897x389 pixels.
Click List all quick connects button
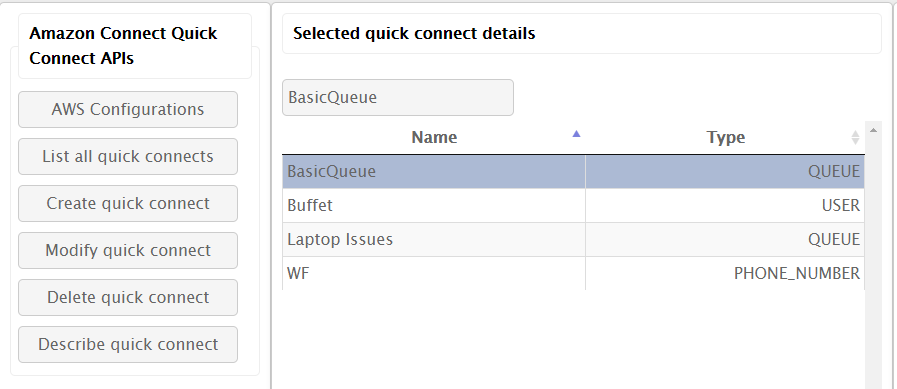[x=128, y=156]
